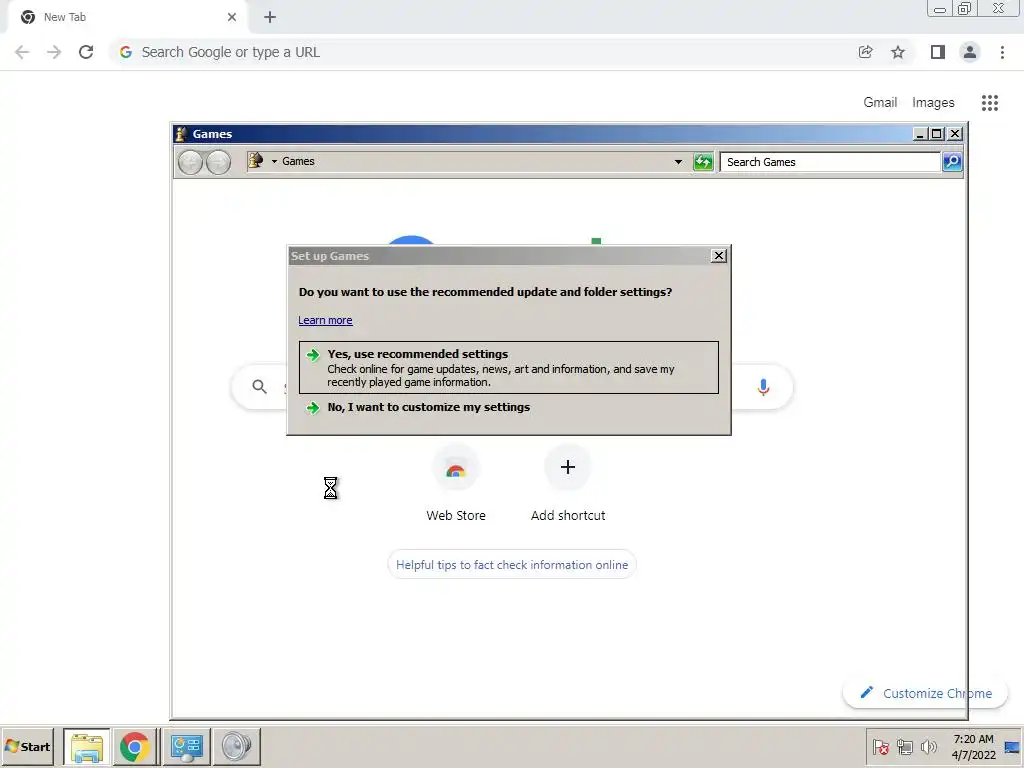Start voice search with the microphone
This screenshot has width=1024, height=768.
pos(763,387)
